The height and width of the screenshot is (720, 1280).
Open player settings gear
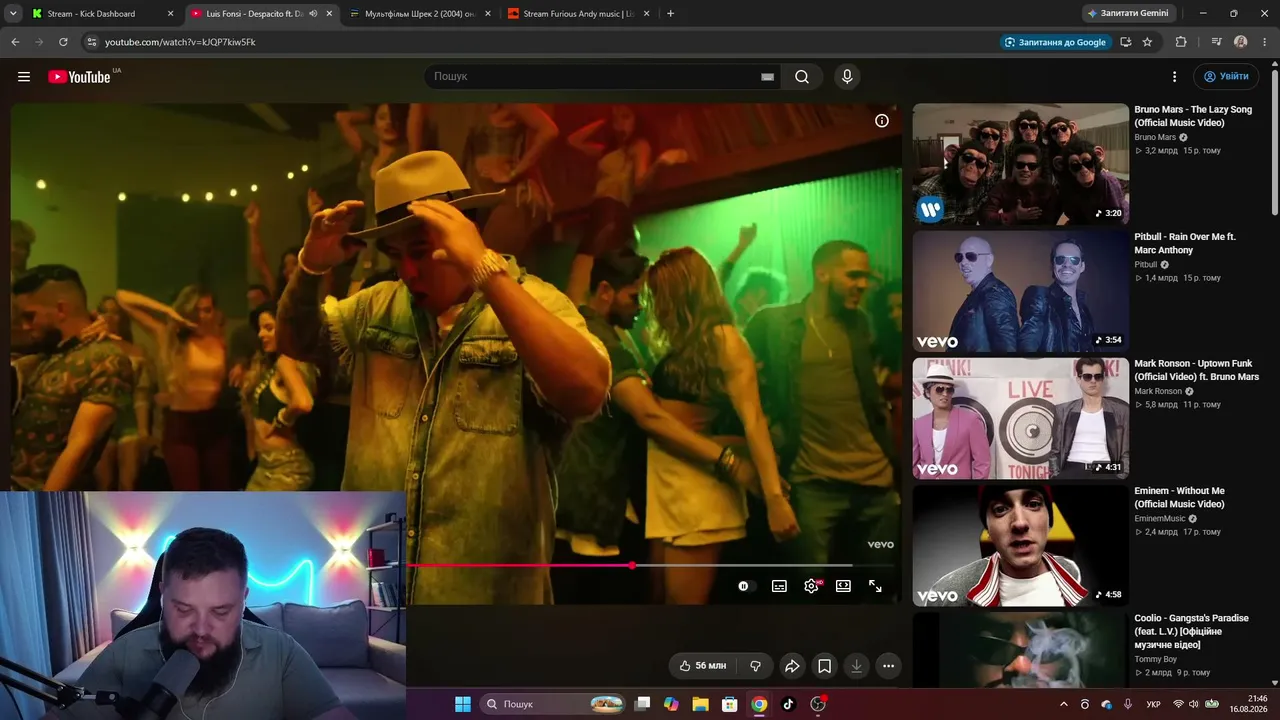(811, 586)
